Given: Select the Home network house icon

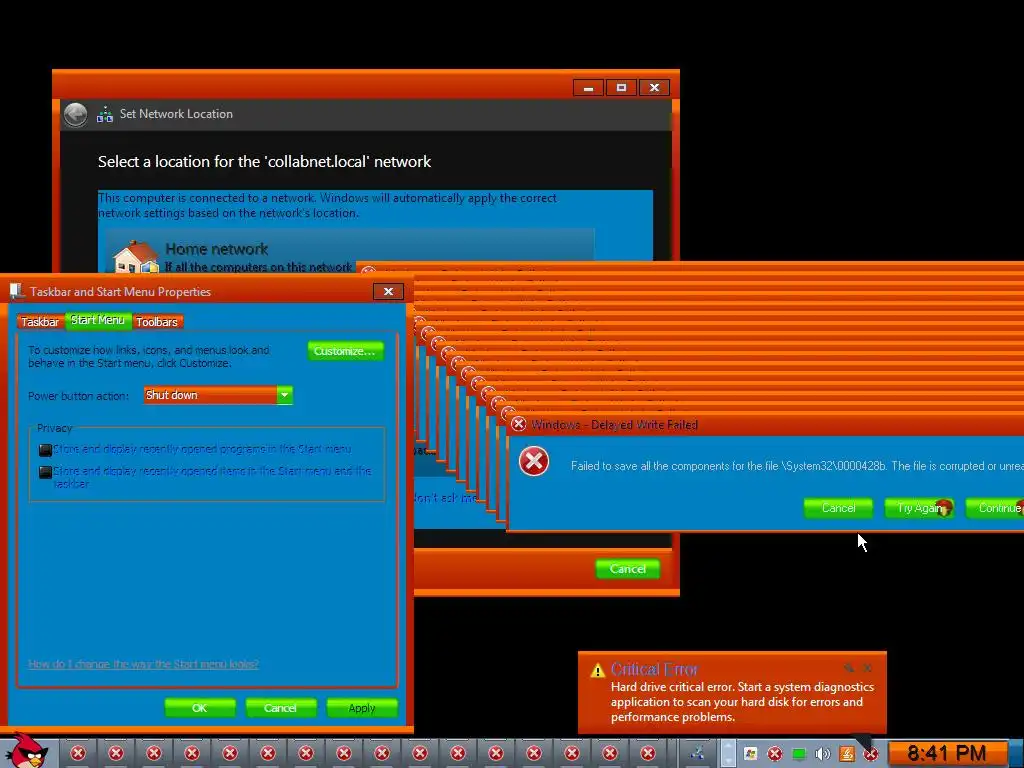Looking at the screenshot, I should pyautogui.click(x=136, y=256).
